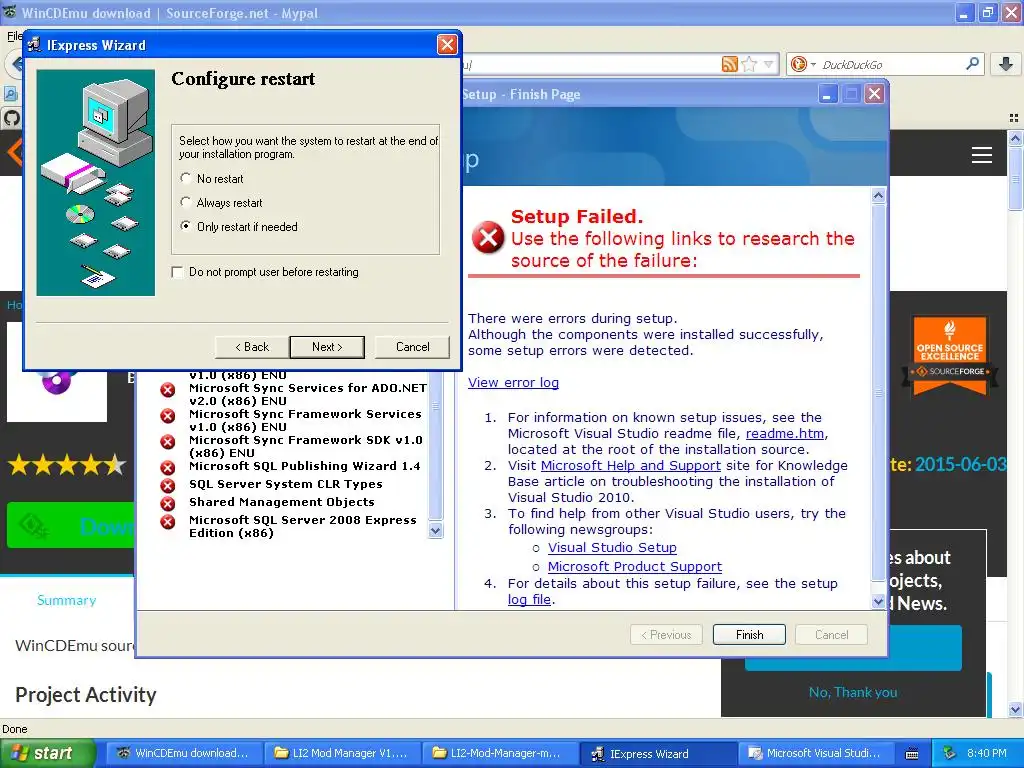Click the bookmark star icon

click(x=750, y=64)
